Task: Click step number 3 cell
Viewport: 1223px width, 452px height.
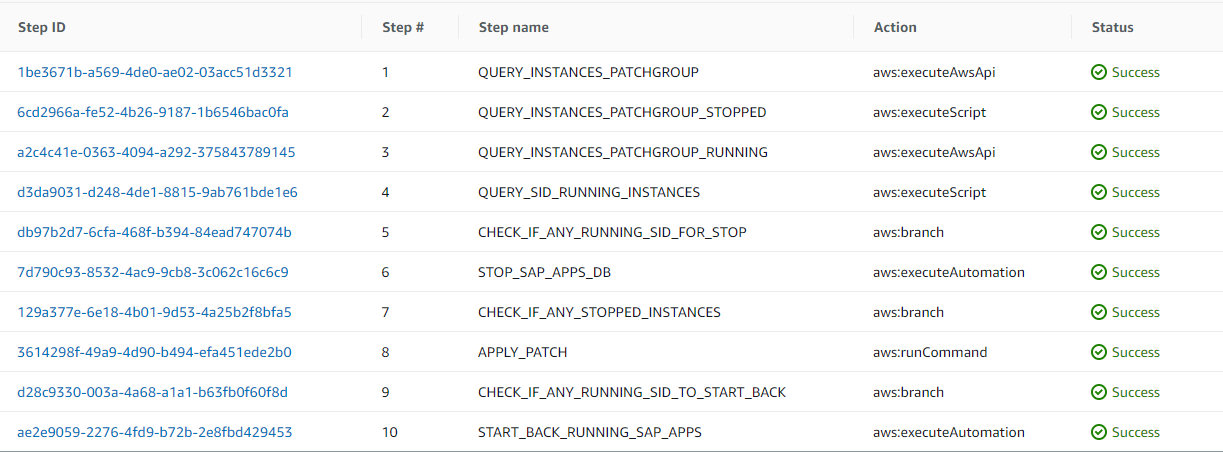Action: [x=386, y=152]
